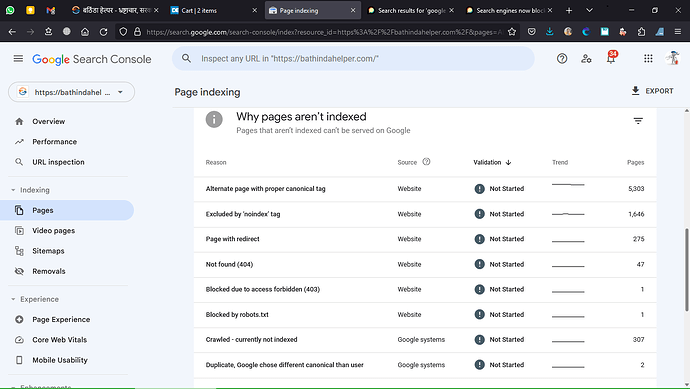This screenshot has width=690, height=389.
Task: Click the page vertical scrollbar thumb
Action: click(x=686, y=269)
